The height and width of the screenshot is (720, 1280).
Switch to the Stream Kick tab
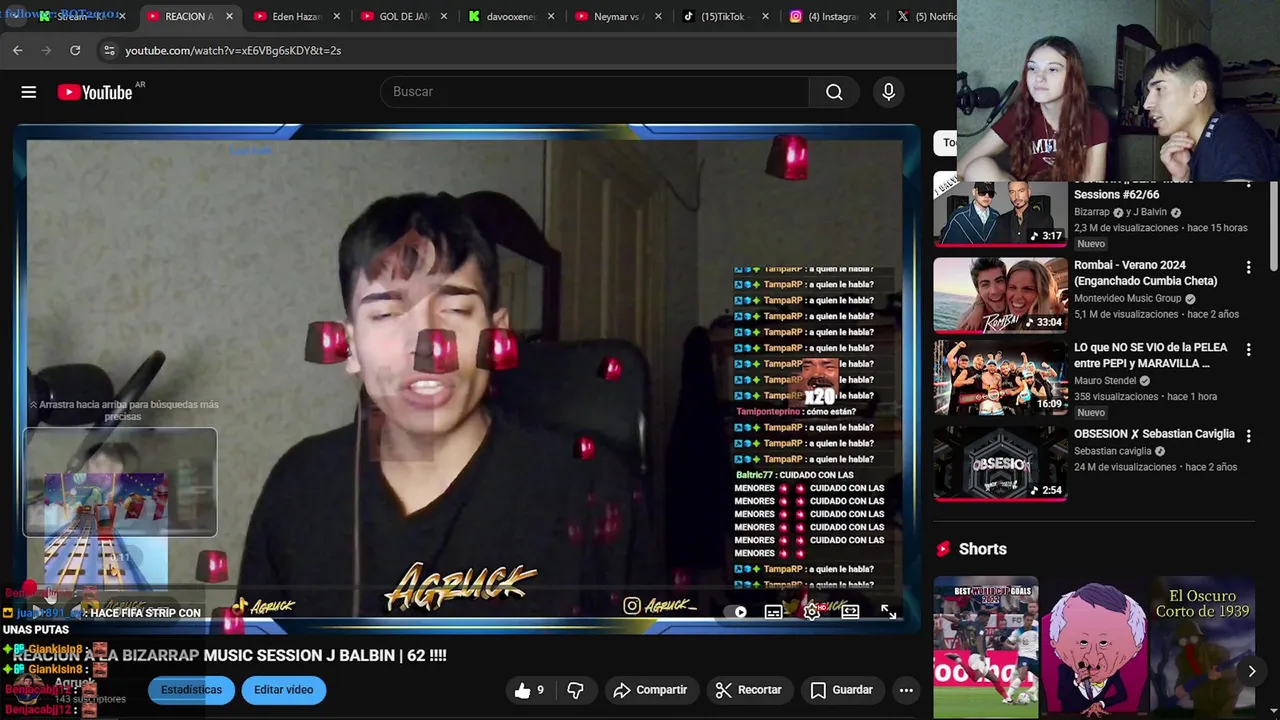76,16
